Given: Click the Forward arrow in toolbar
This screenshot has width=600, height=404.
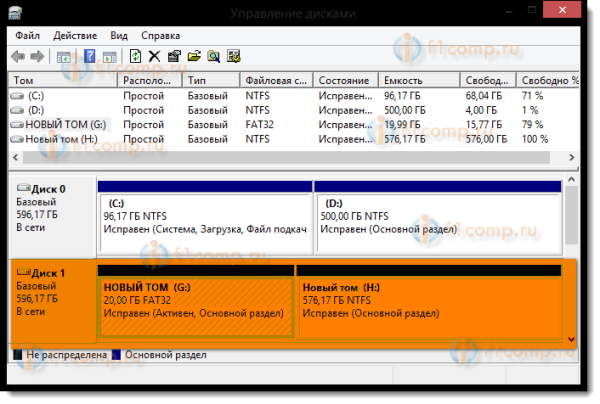Looking at the screenshot, I should coord(38,56).
